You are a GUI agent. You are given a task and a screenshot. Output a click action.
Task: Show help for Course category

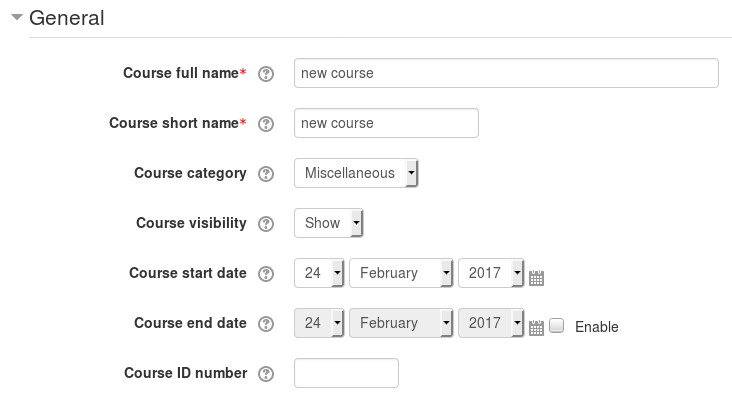pos(266,174)
